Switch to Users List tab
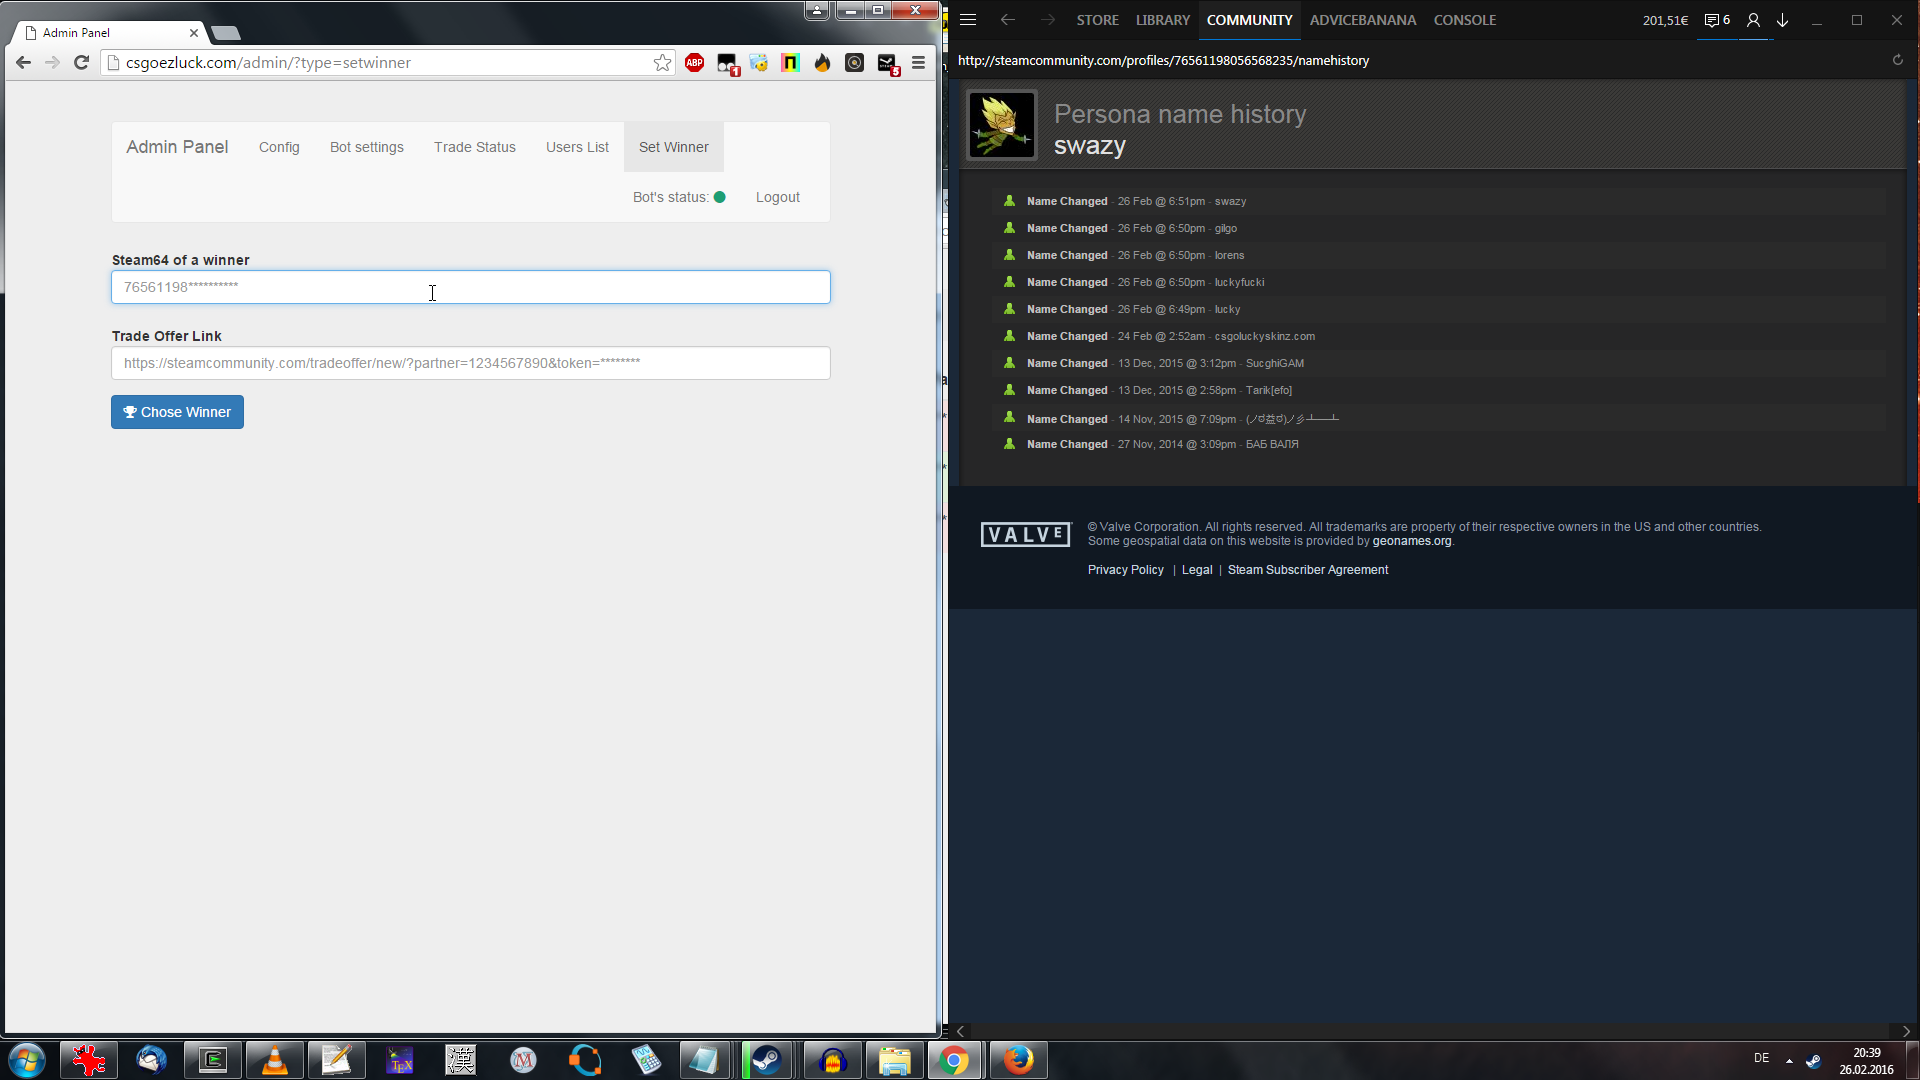Viewport: 1920px width, 1080px height. [577, 147]
